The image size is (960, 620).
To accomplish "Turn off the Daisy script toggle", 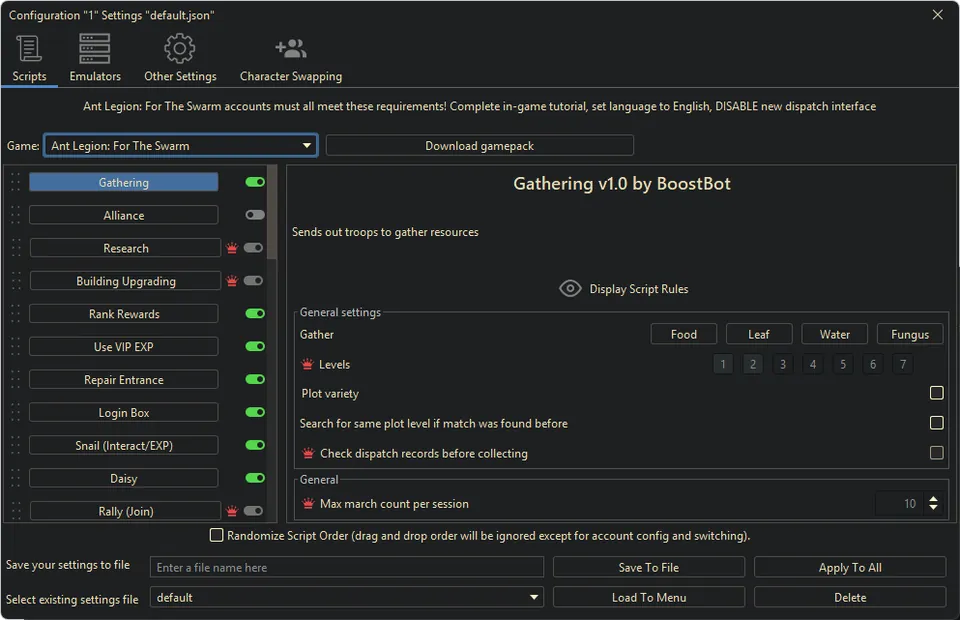I will pyautogui.click(x=255, y=478).
